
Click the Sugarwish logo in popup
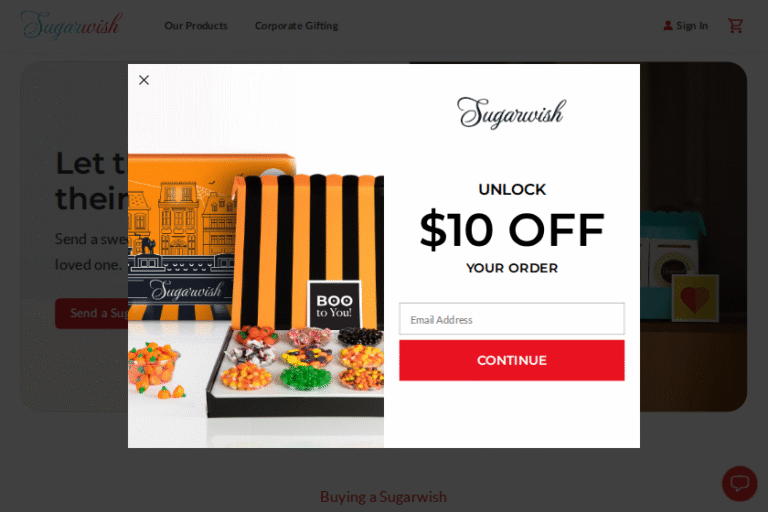click(512, 113)
